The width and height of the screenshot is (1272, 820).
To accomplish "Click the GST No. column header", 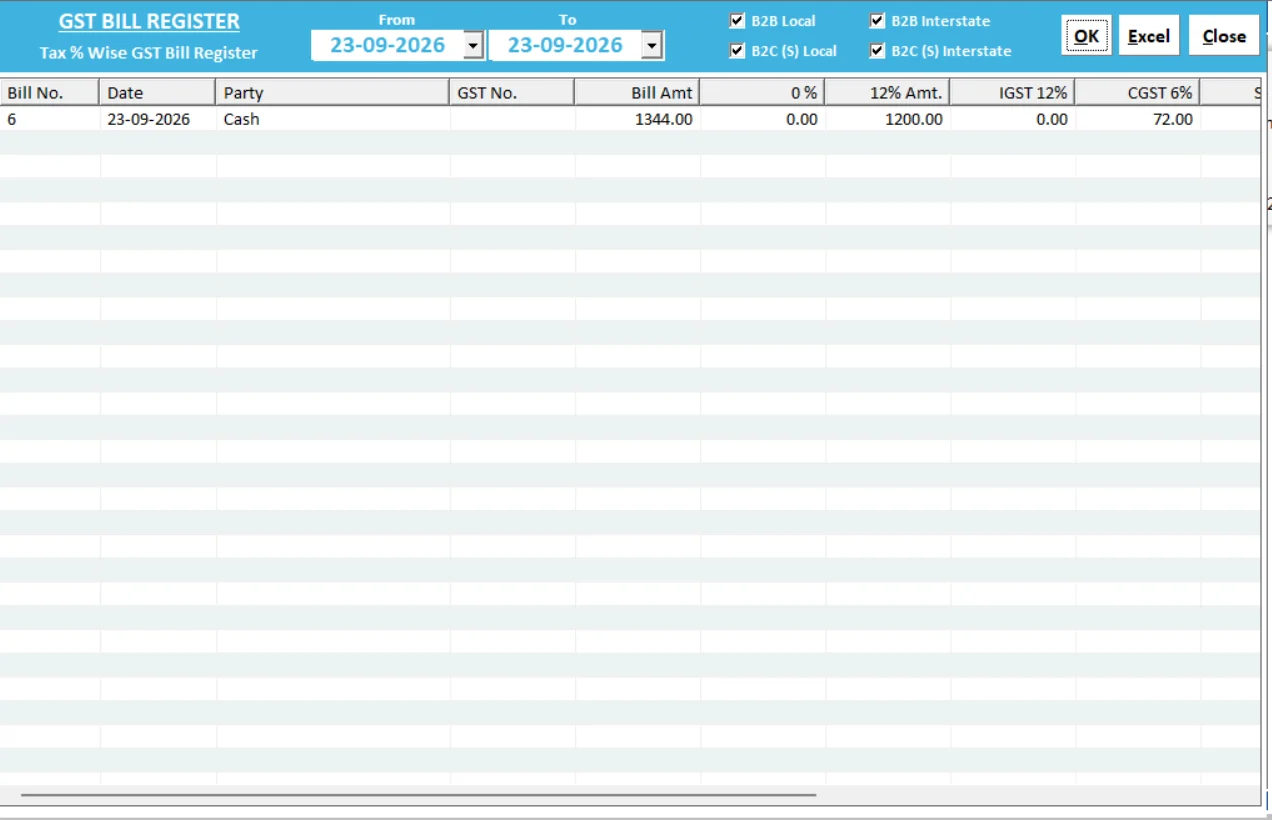I will point(512,93).
